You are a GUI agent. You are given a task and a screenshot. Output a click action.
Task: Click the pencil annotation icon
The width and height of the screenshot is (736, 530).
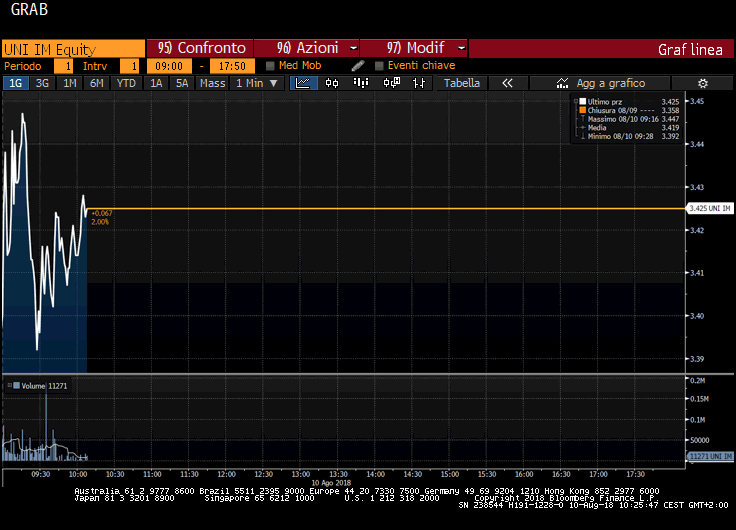pyautogui.click(x=358, y=66)
